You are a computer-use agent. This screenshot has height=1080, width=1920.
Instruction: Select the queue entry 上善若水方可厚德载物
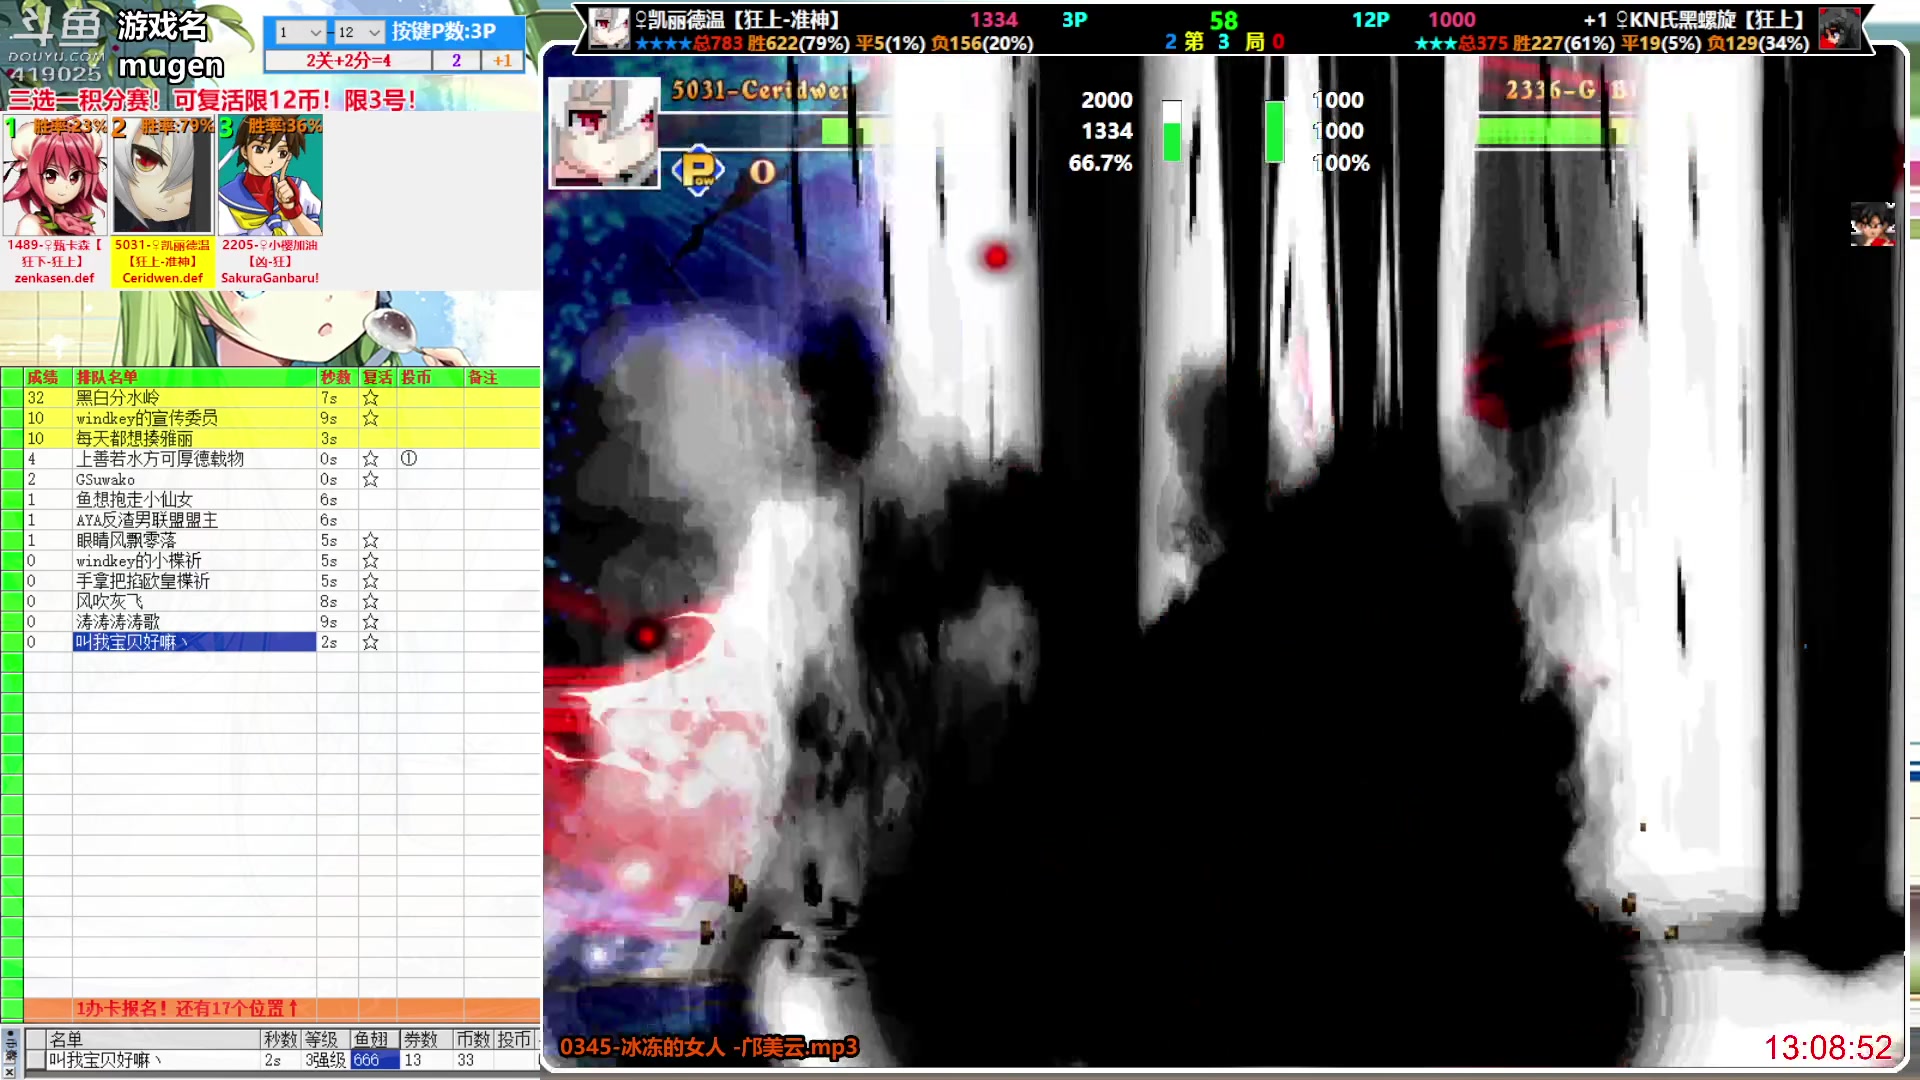(194, 459)
